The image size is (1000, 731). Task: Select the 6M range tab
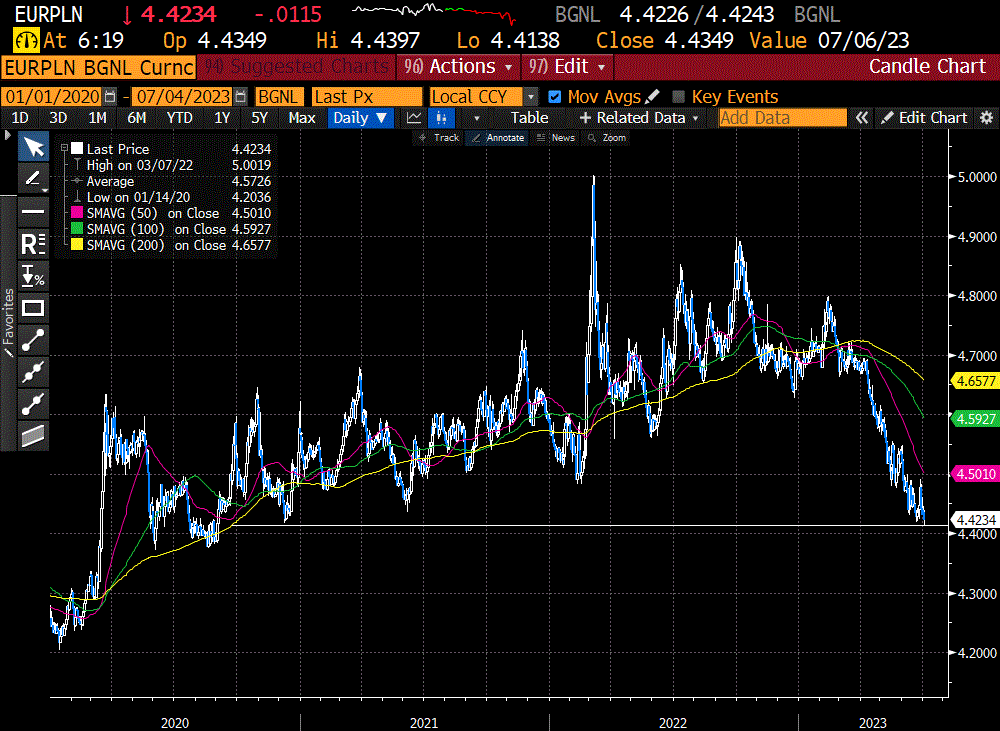[x=136, y=118]
